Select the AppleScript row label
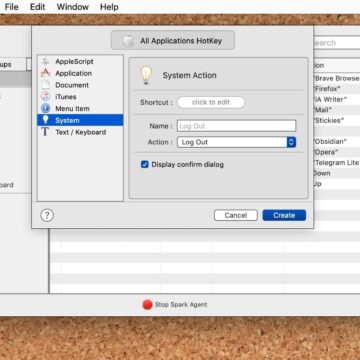 click(74, 61)
